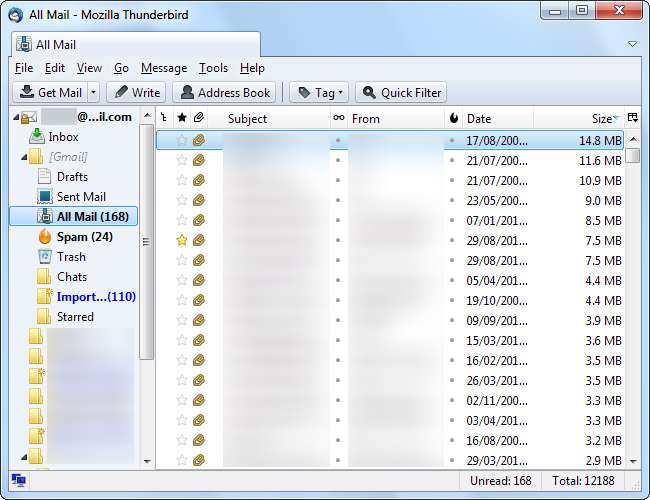Click message list scroll up arrow

coord(633,139)
